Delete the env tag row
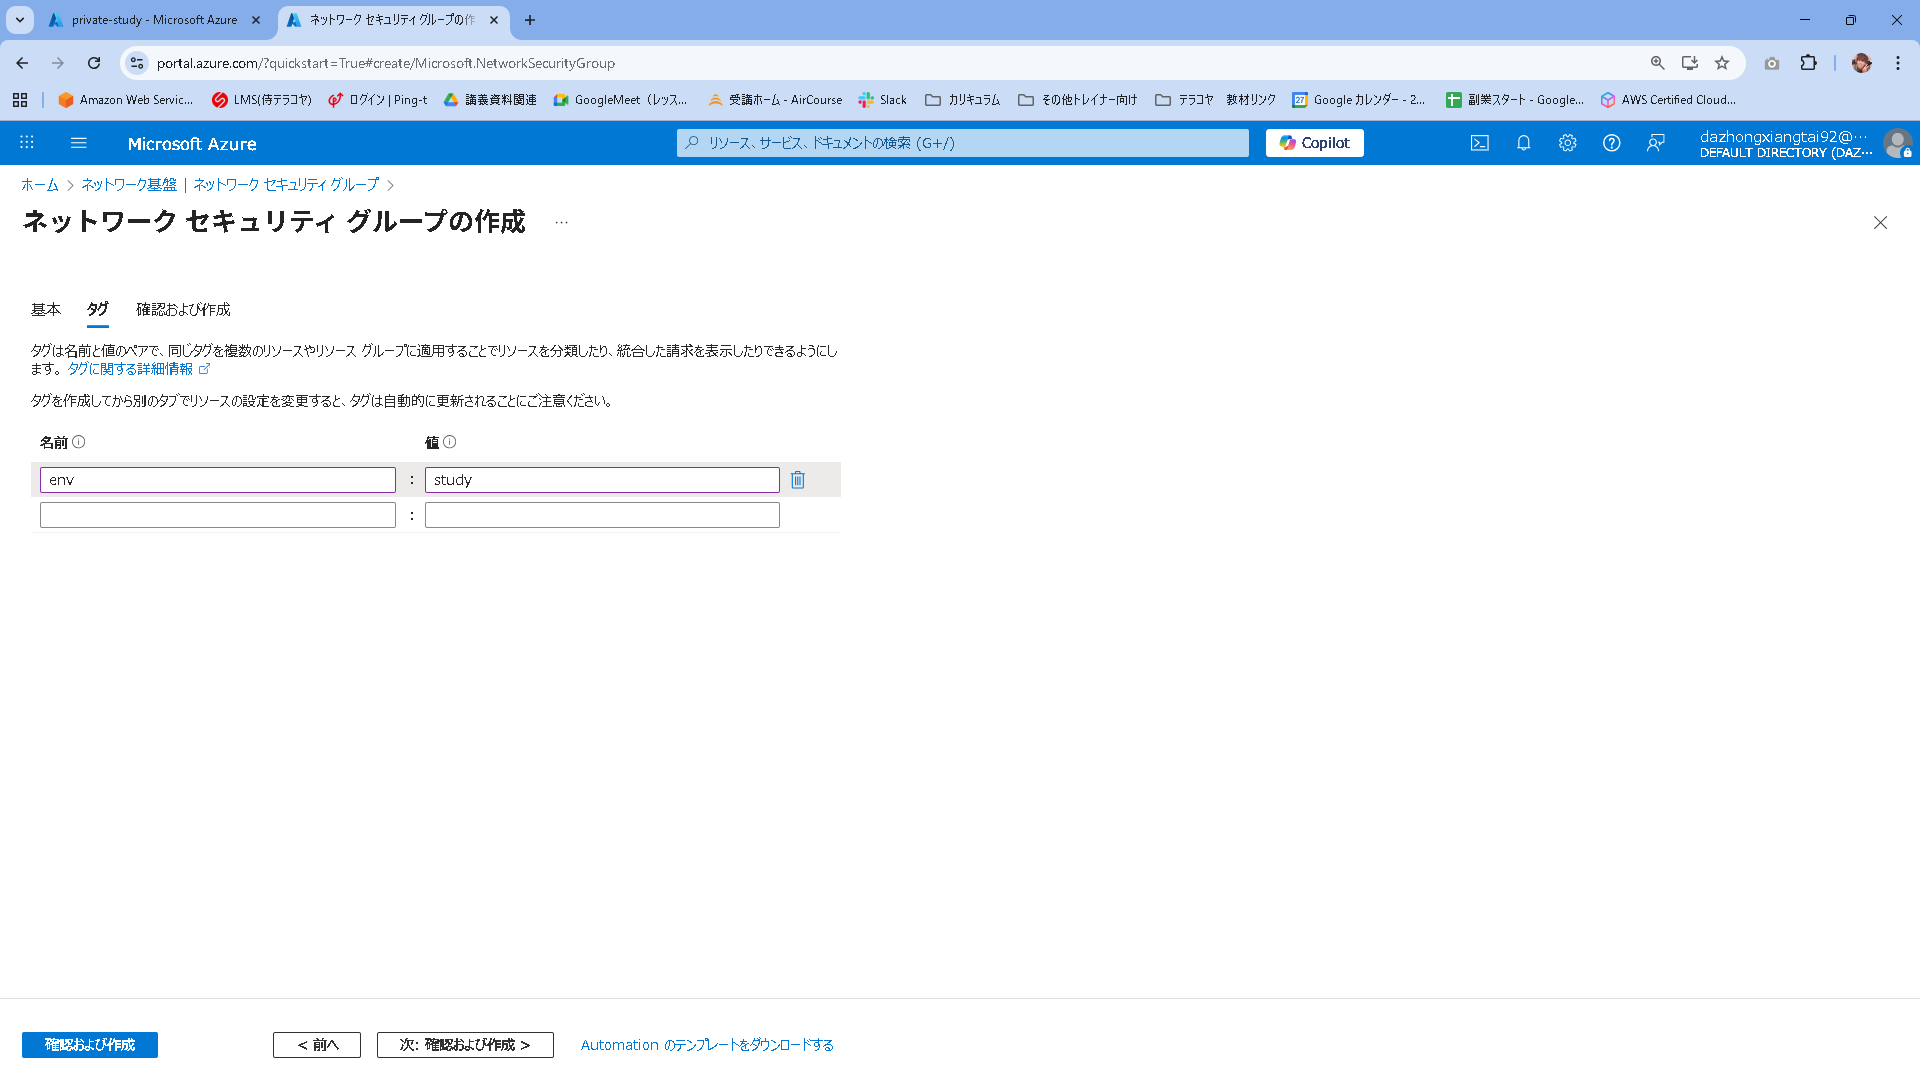The image size is (1920, 1080). click(x=798, y=480)
